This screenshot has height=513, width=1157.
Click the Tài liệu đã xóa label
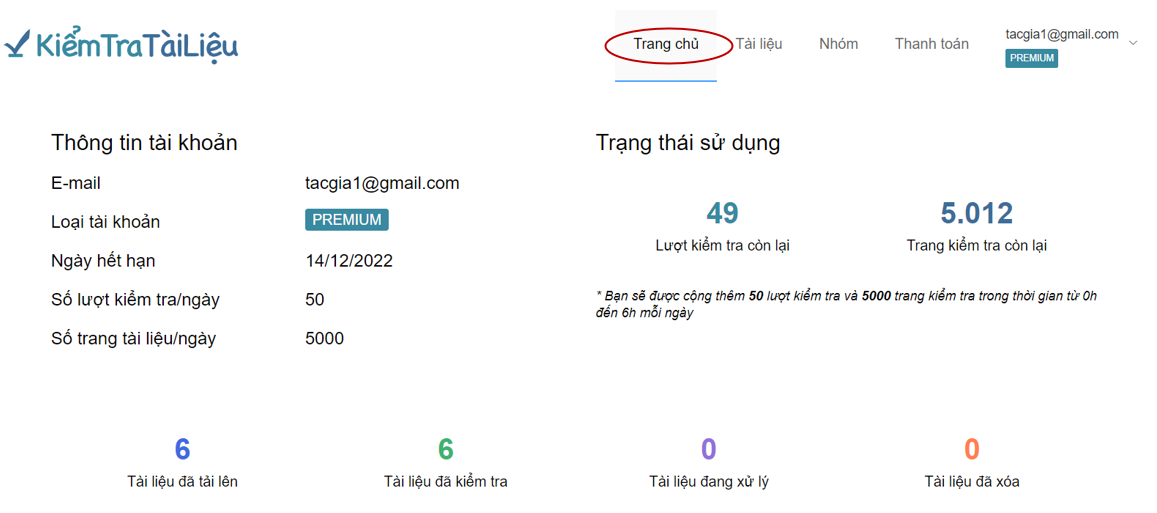[972, 482]
